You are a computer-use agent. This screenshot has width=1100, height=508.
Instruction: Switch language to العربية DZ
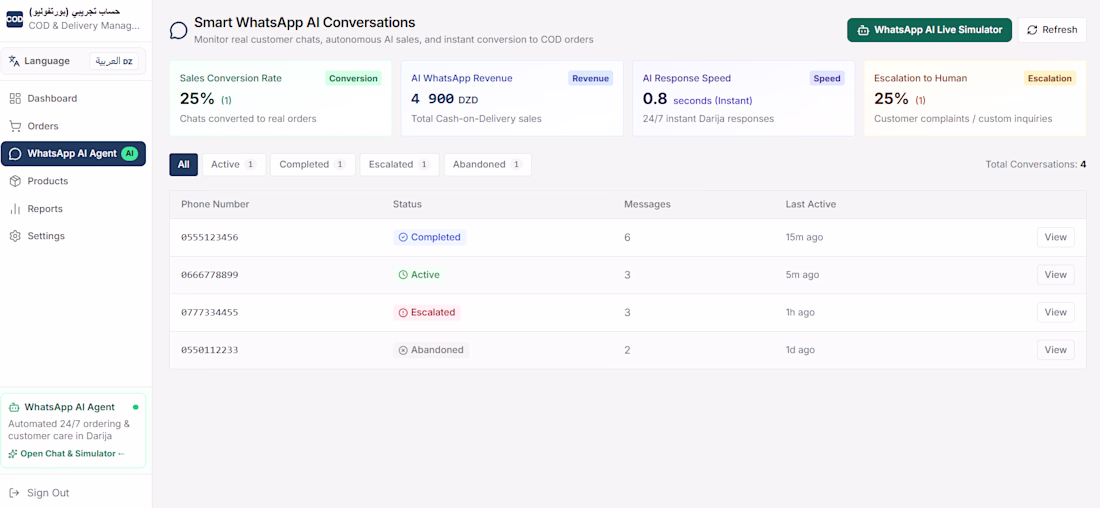pyautogui.click(x=114, y=61)
